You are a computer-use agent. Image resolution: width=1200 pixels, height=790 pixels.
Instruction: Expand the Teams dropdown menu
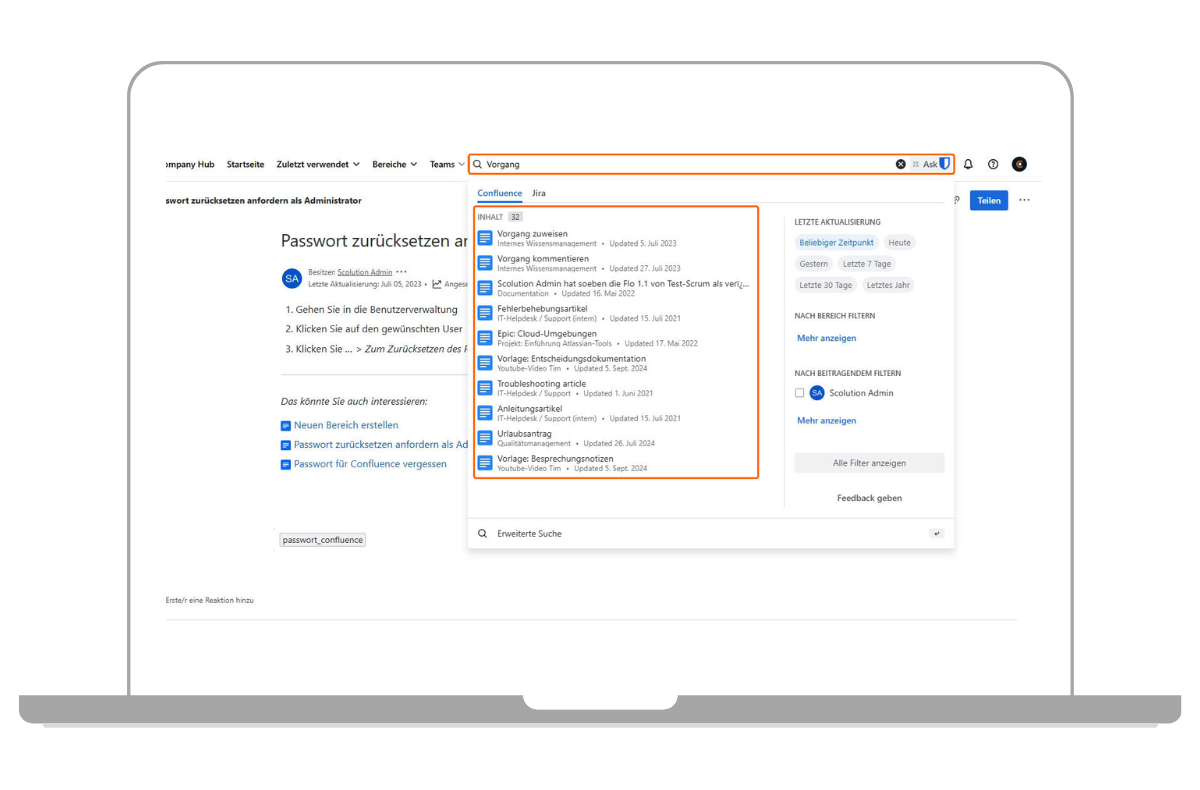point(447,164)
